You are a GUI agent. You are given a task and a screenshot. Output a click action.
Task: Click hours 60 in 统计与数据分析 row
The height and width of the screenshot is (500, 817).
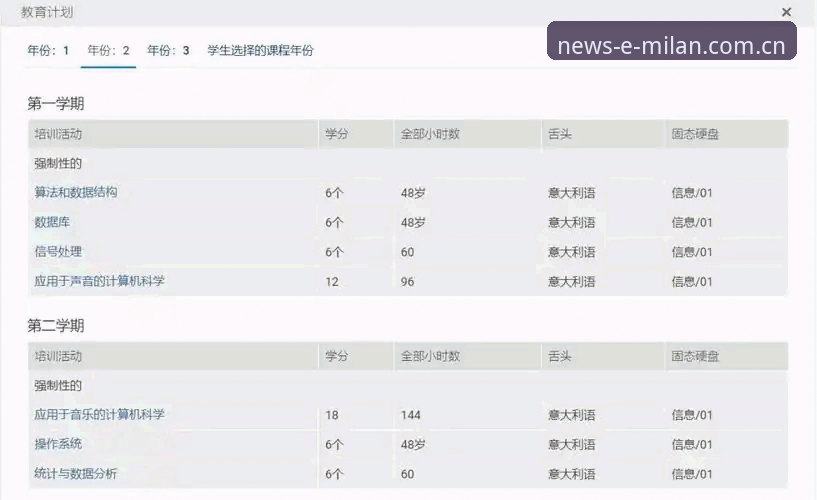click(407, 474)
